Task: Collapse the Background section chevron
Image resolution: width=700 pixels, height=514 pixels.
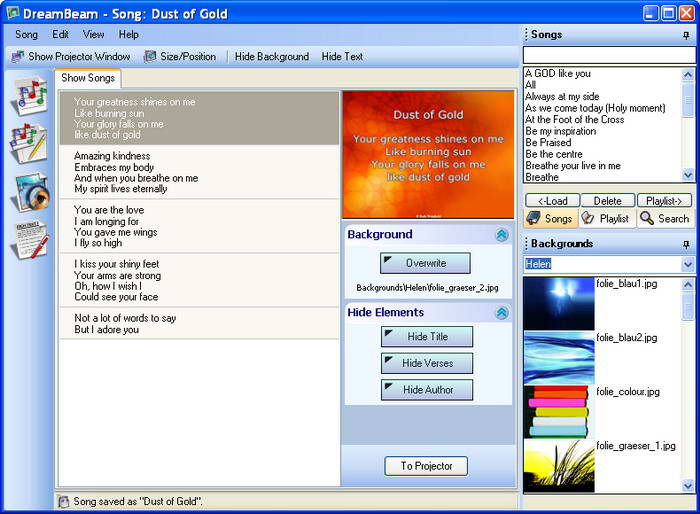Action: coord(502,235)
